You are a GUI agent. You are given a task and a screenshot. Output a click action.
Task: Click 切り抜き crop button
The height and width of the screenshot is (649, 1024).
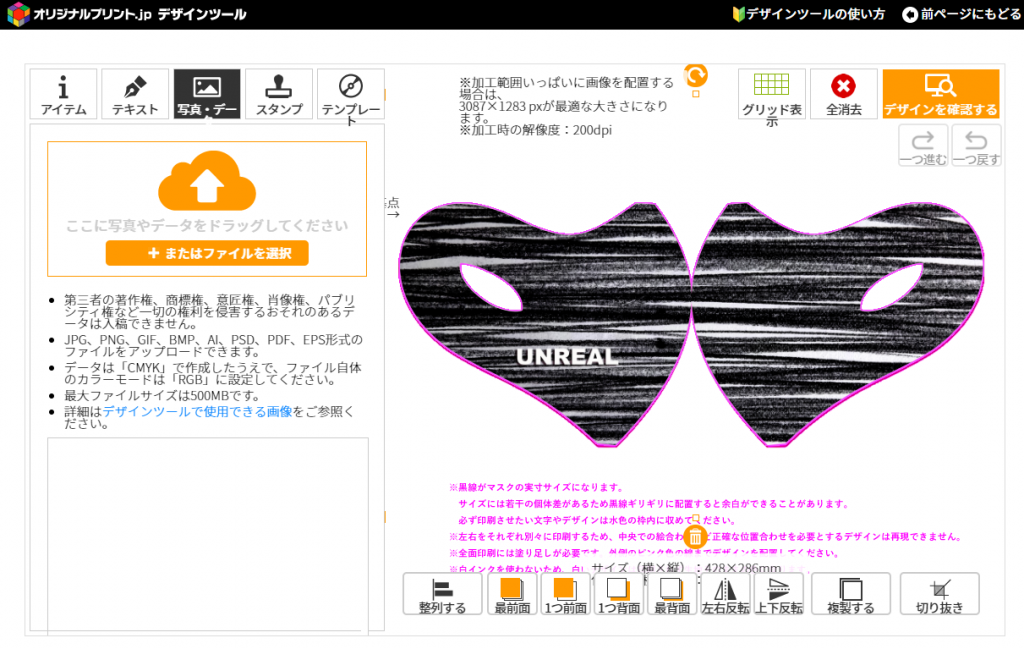click(939, 594)
